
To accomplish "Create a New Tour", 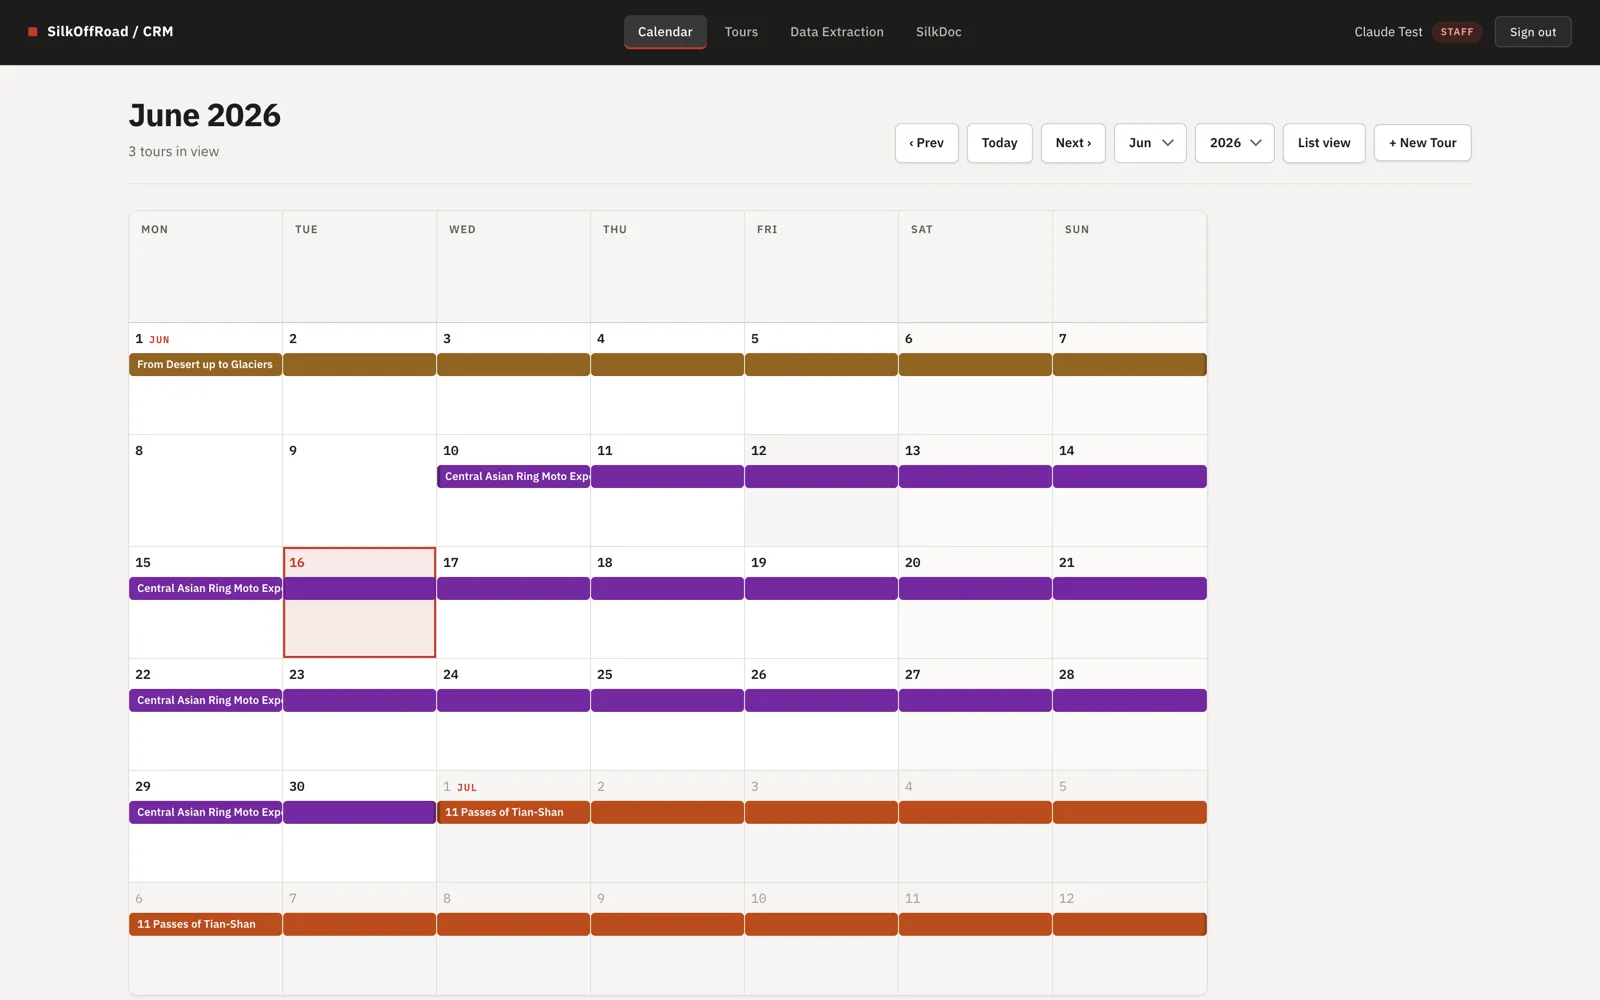I will coord(1422,143).
